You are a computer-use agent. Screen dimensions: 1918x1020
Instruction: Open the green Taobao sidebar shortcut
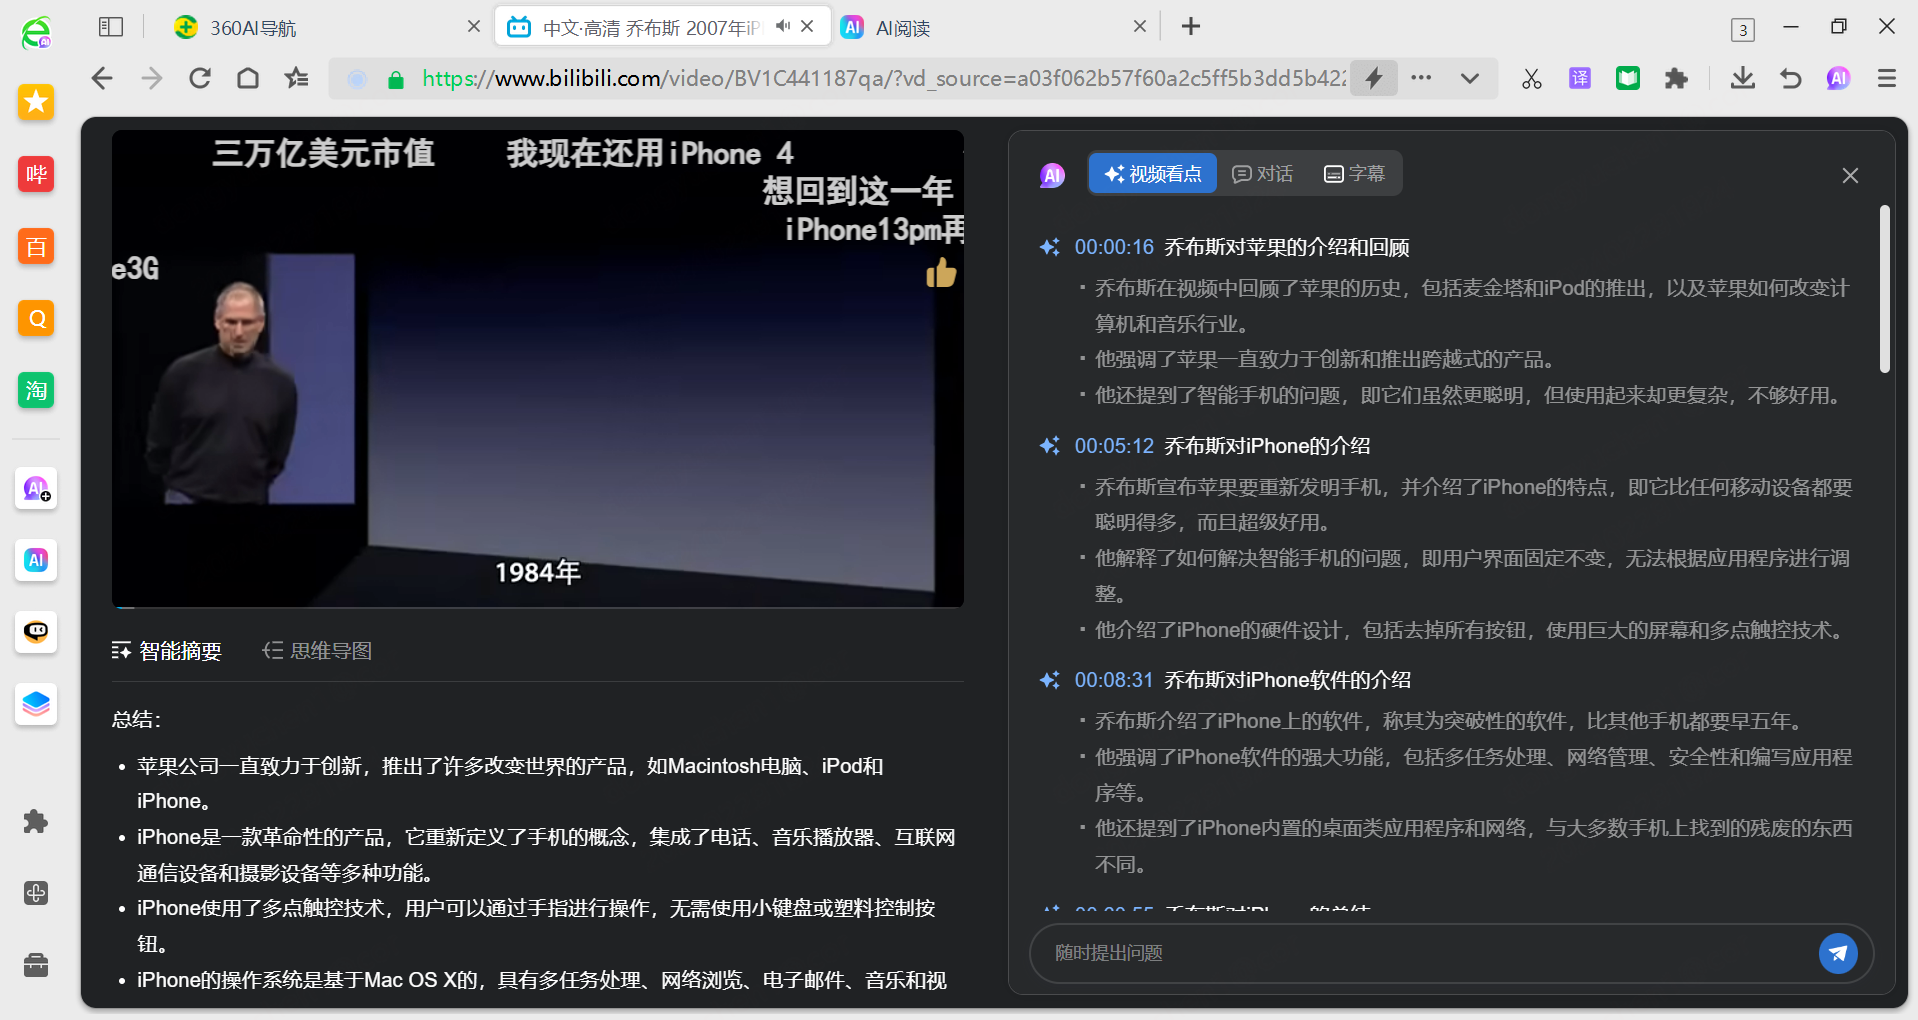click(36, 390)
